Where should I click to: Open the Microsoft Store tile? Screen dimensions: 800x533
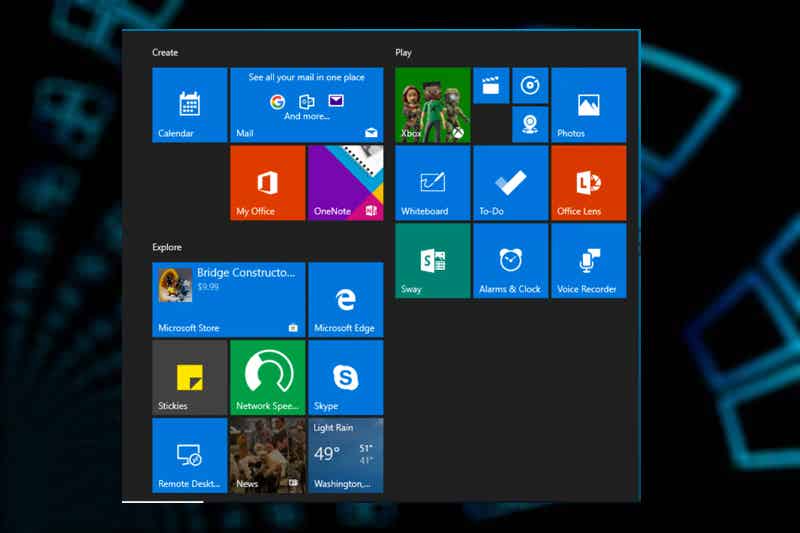(x=229, y=300)
